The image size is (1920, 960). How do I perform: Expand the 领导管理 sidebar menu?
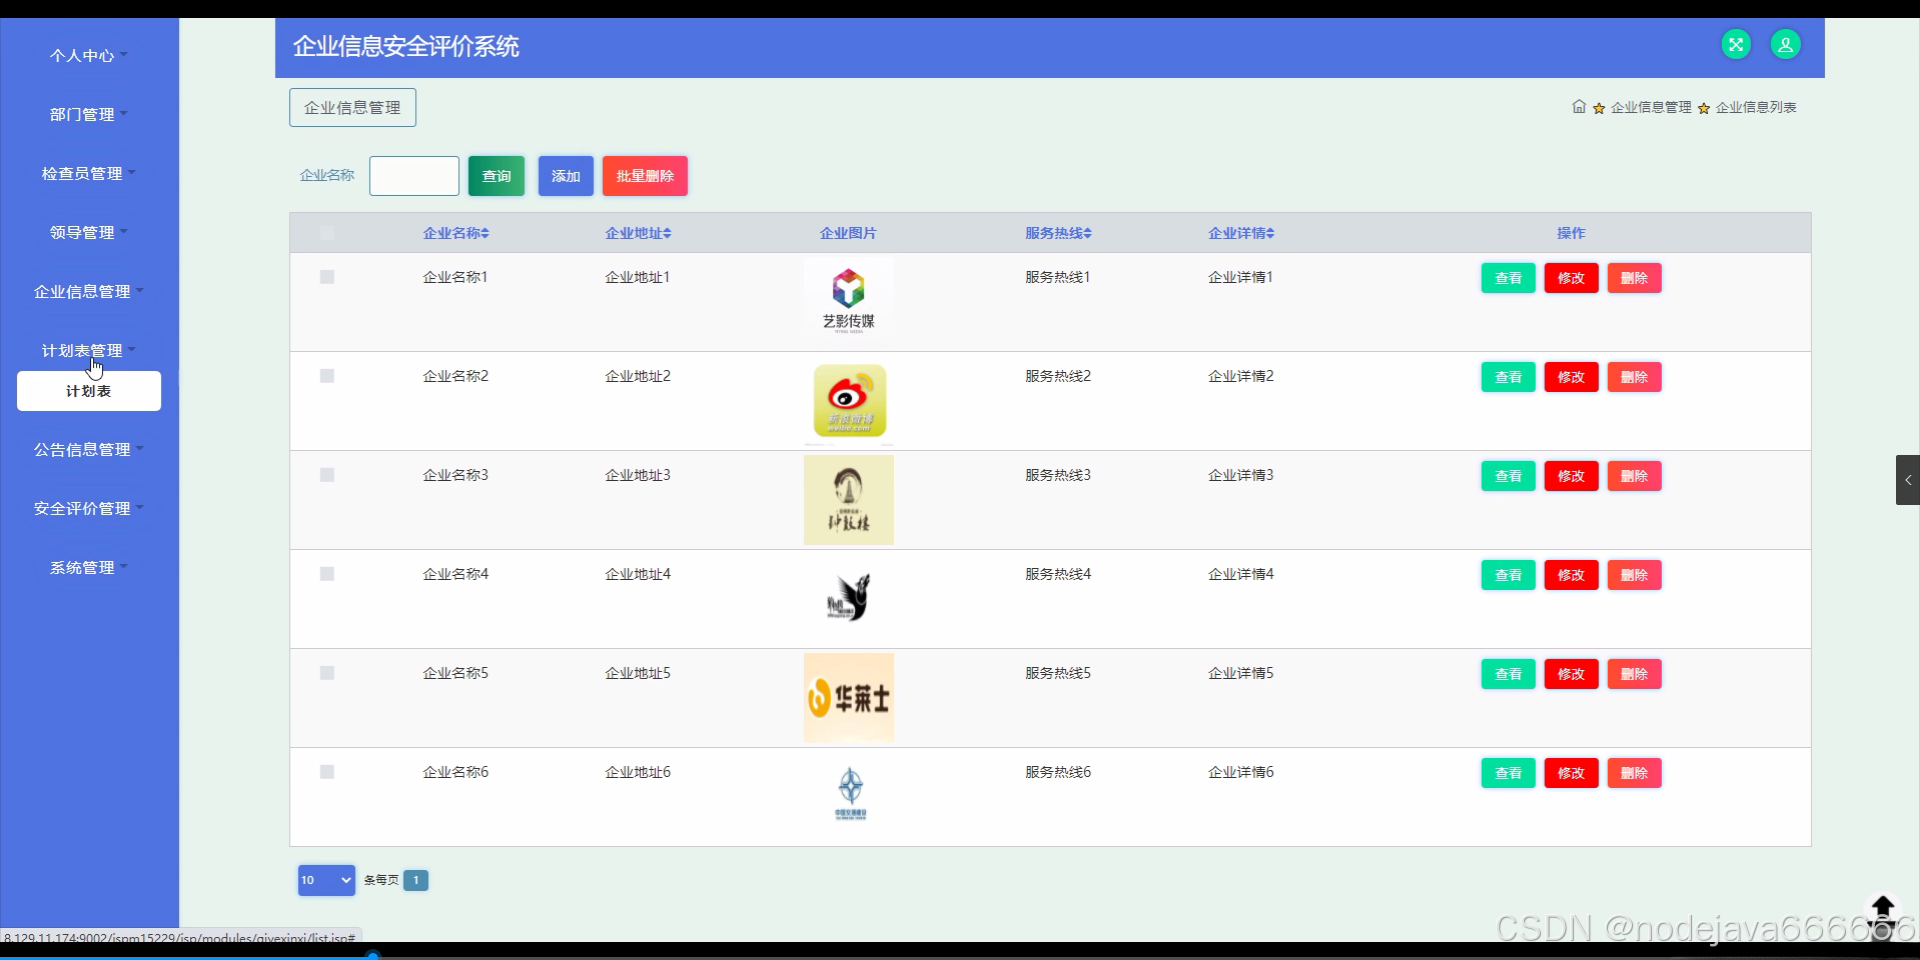(89, 233)
